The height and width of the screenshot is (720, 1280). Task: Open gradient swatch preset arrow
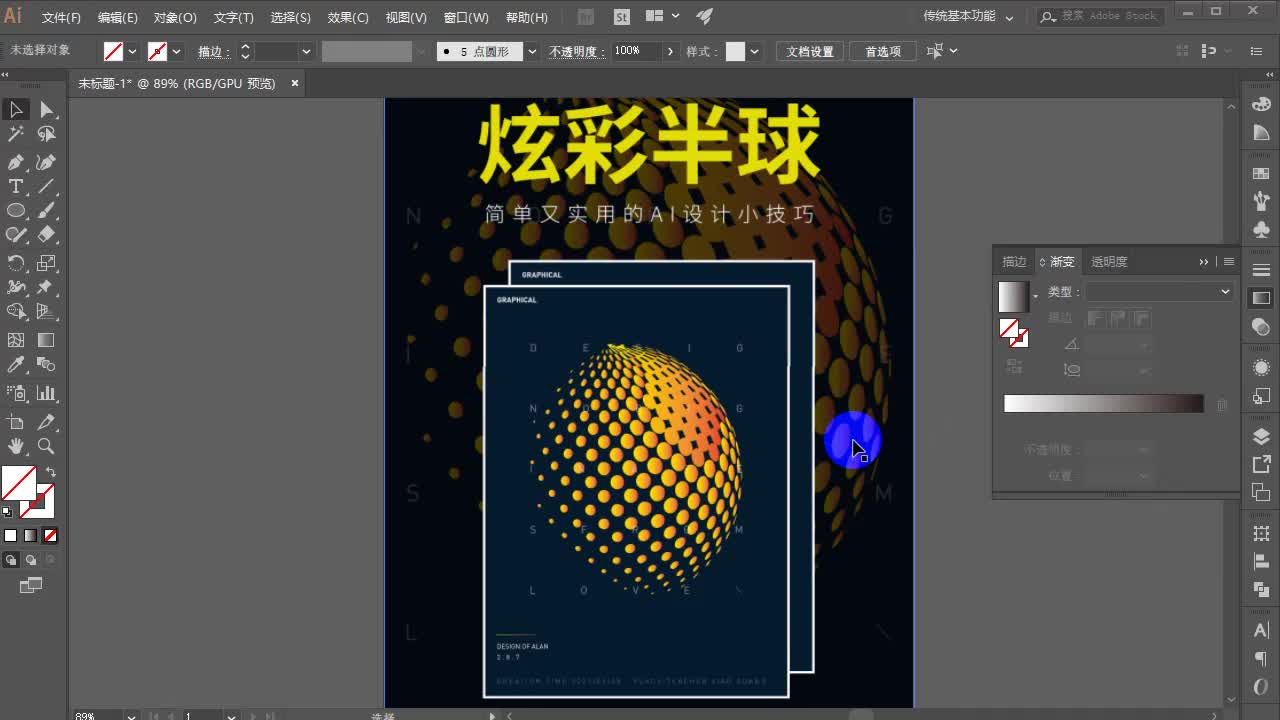[x=1035, y=297]
